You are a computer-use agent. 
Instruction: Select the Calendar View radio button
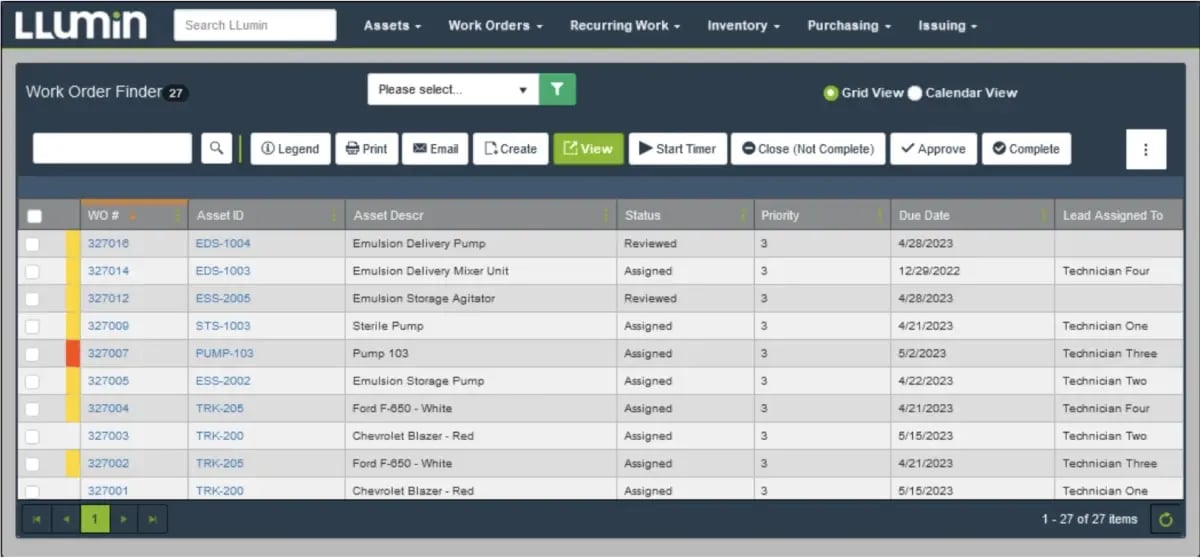(915, 93)
